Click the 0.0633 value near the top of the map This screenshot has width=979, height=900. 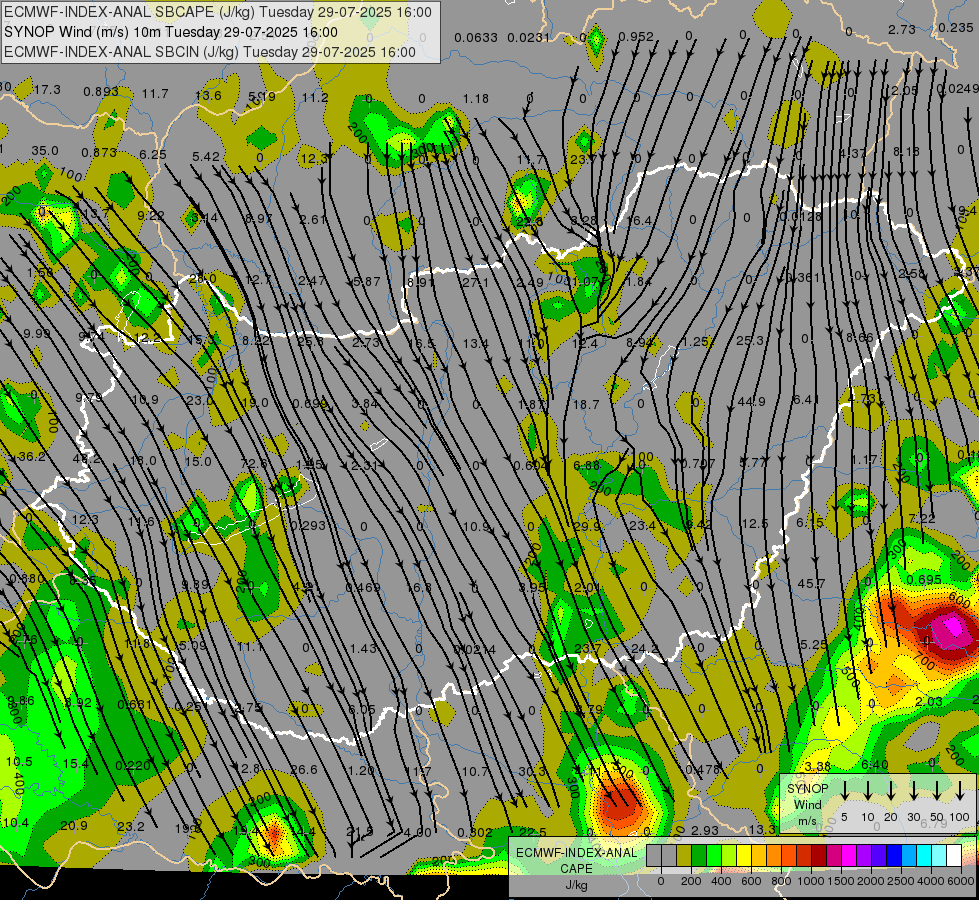476,38
